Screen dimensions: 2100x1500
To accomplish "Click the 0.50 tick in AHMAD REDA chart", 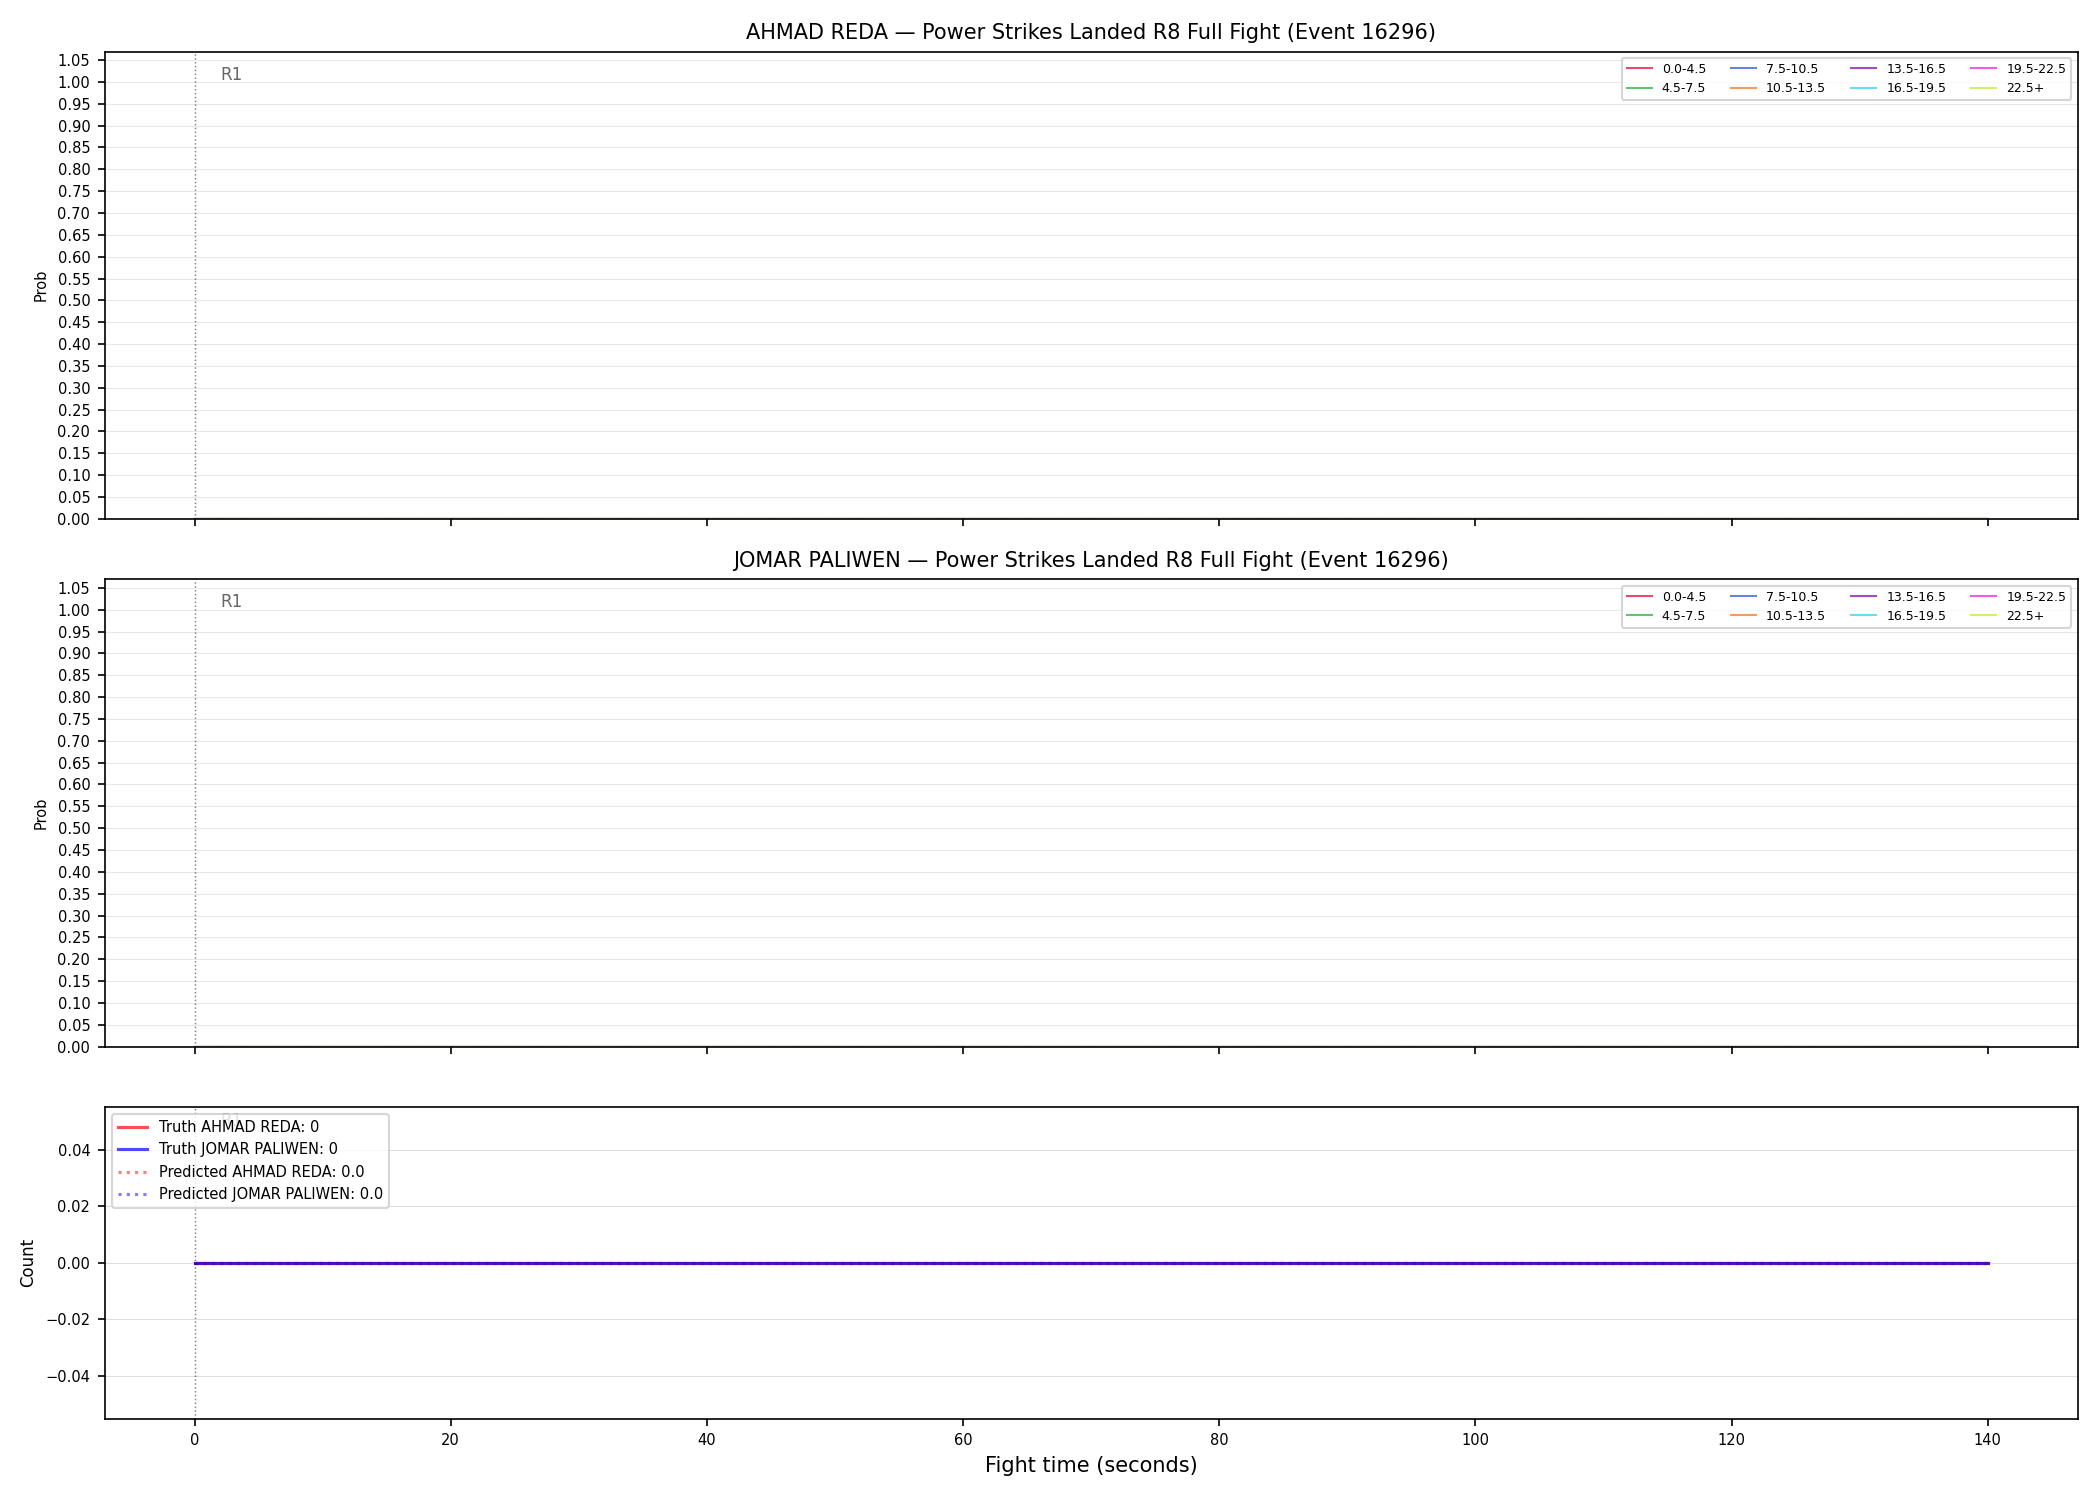I will [x=74, y=300].
